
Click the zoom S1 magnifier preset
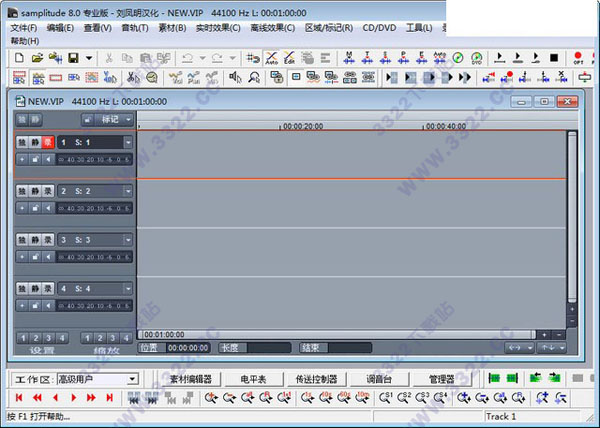385,398
